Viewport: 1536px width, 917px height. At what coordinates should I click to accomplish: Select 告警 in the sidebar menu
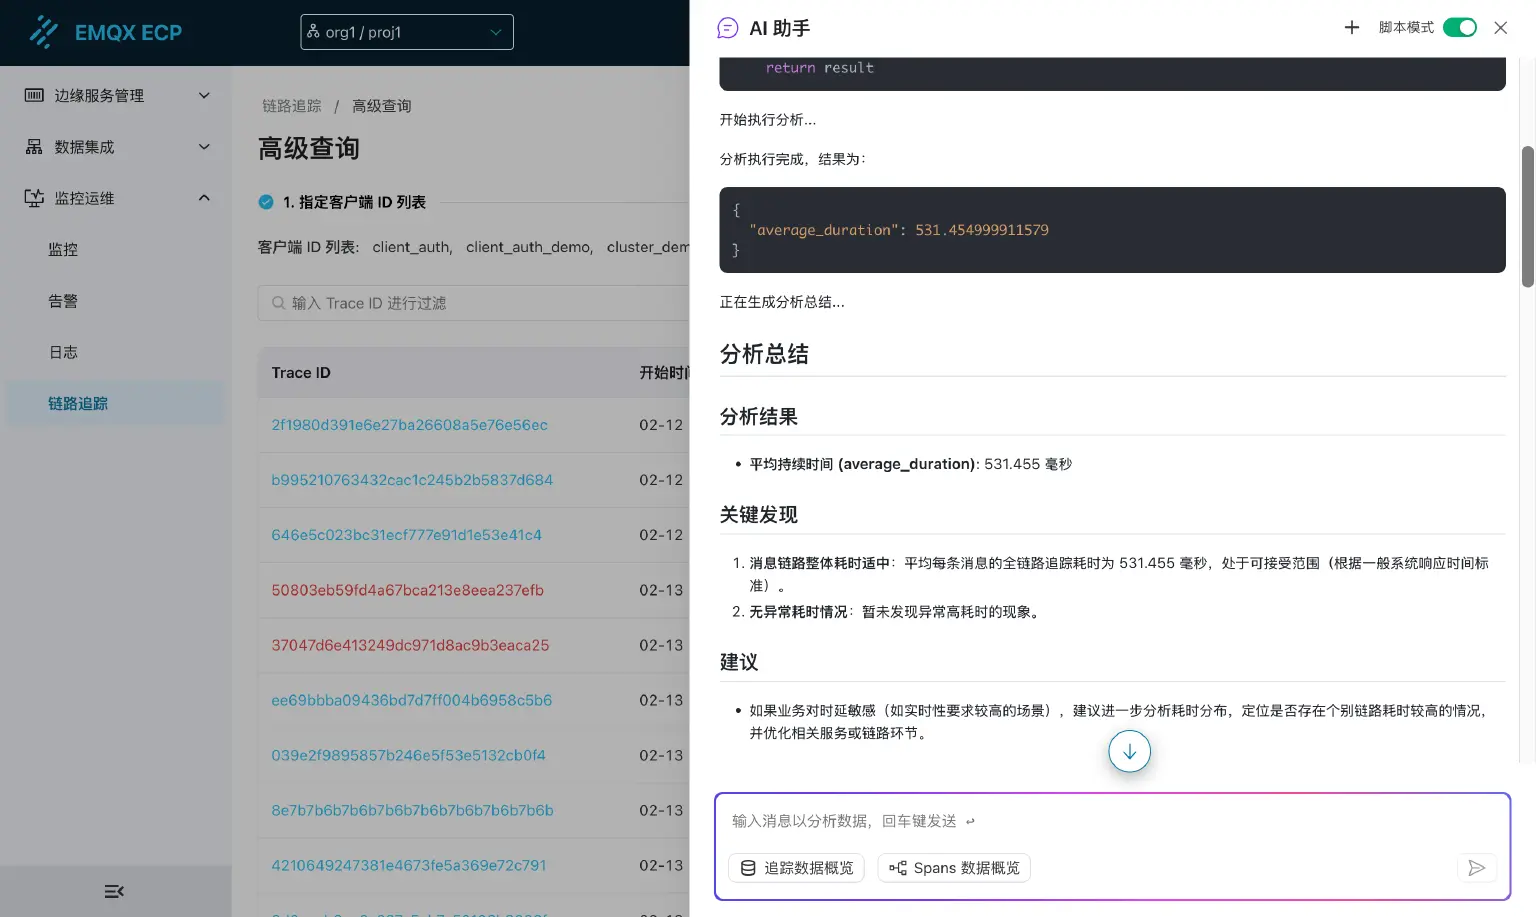click(x=62, y=300)
